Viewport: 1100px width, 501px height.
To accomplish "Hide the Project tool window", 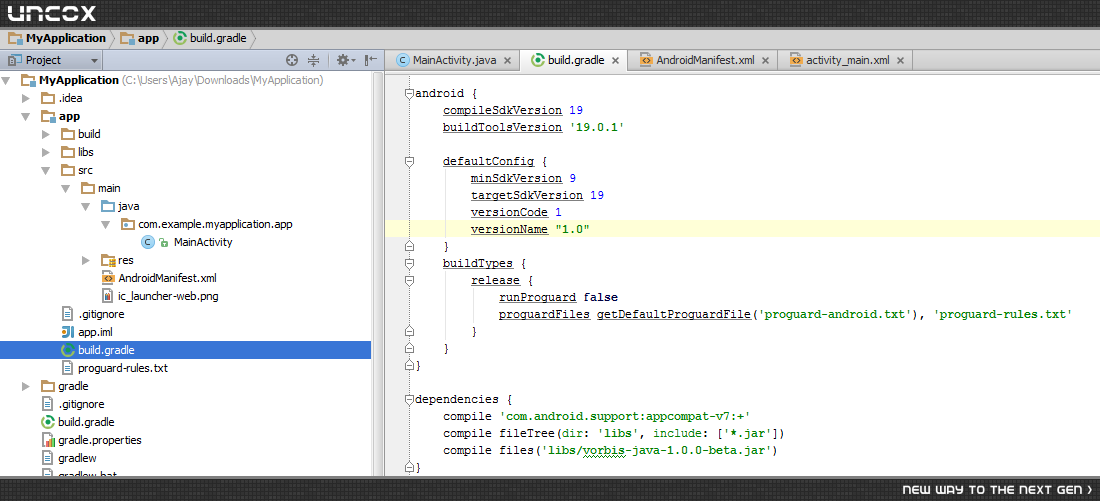I will [371, 60].
